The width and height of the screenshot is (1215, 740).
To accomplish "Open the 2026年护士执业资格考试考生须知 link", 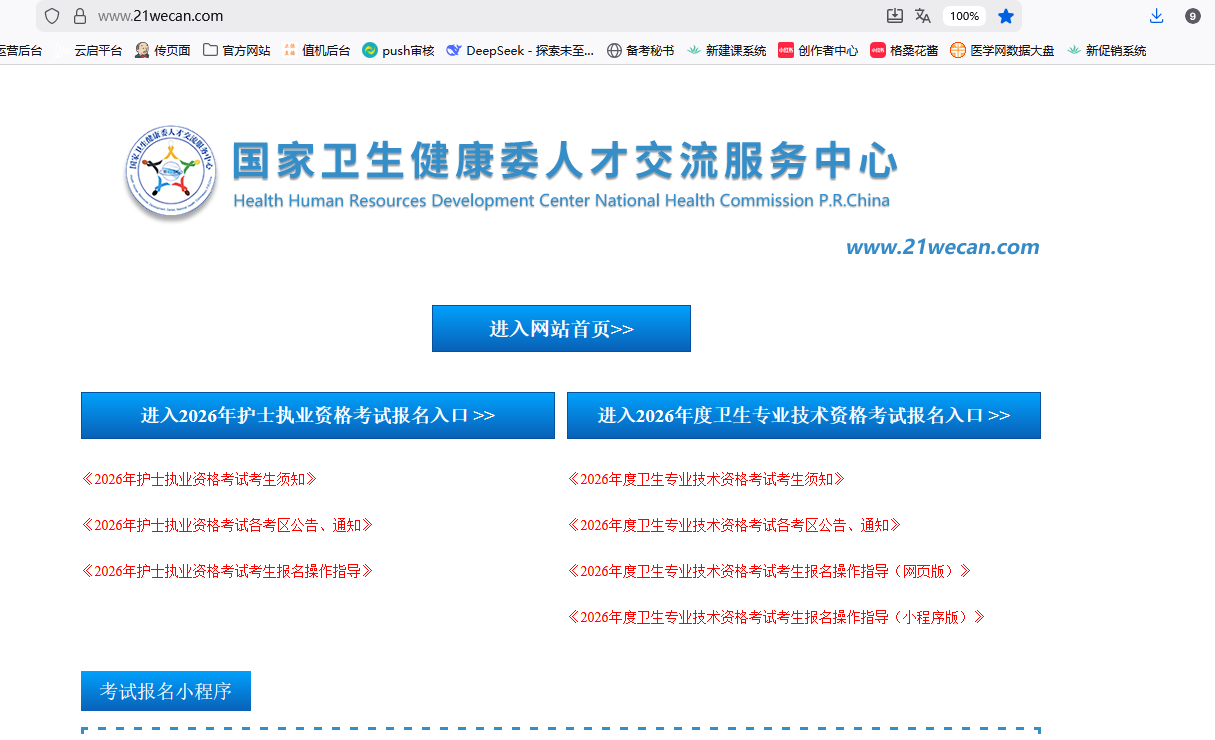I will 199,479.
